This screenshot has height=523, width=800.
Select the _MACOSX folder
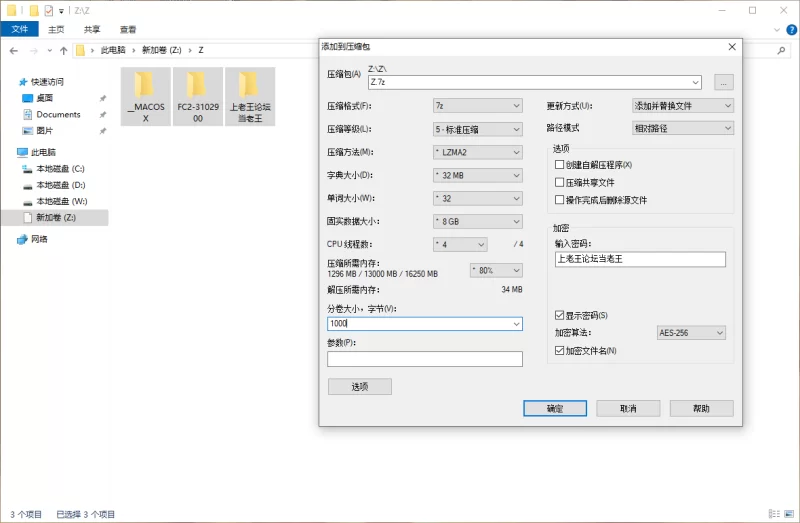tap(145, 96)
